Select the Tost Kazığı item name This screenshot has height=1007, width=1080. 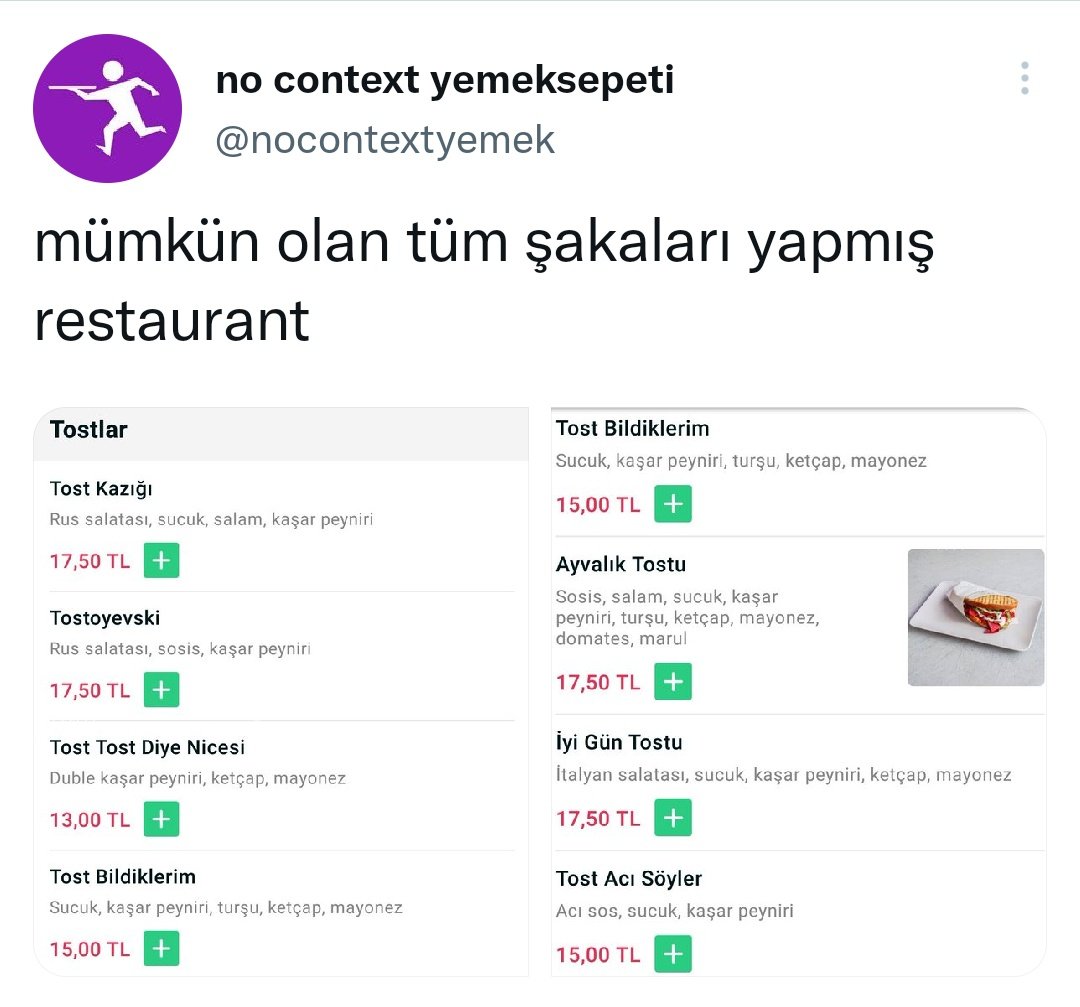(x=101, y=489)
